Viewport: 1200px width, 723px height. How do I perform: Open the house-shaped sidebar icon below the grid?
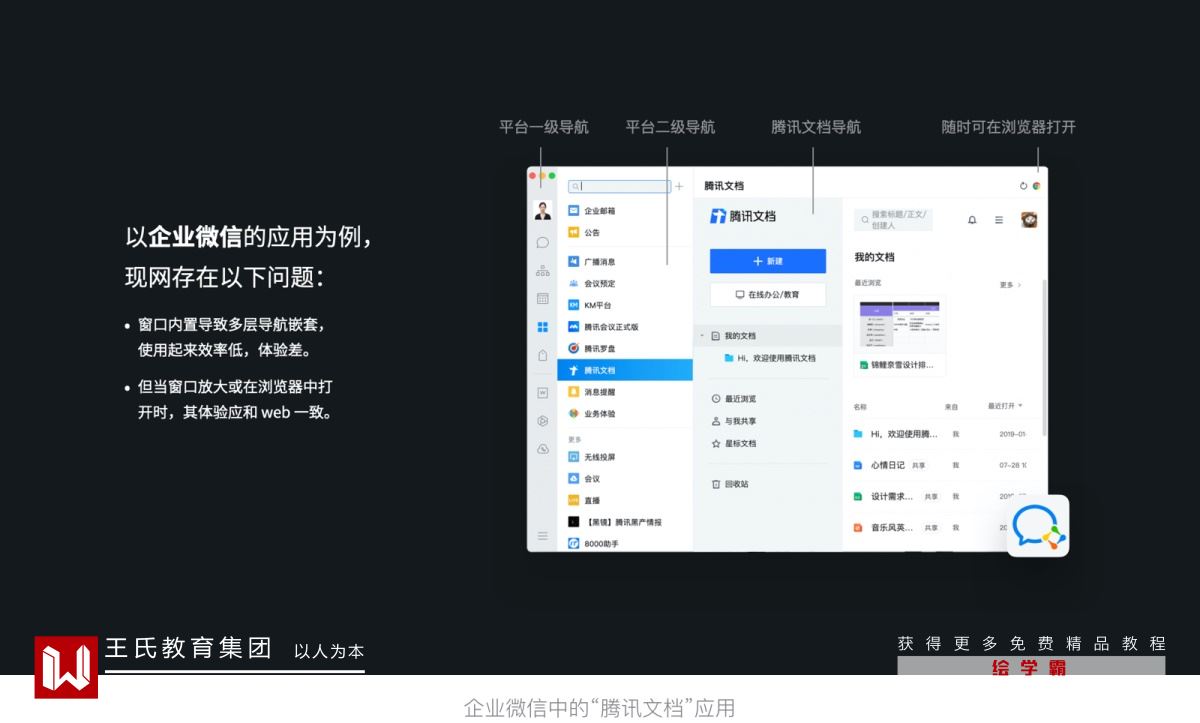pyautogui.click(x=543, y=355)
